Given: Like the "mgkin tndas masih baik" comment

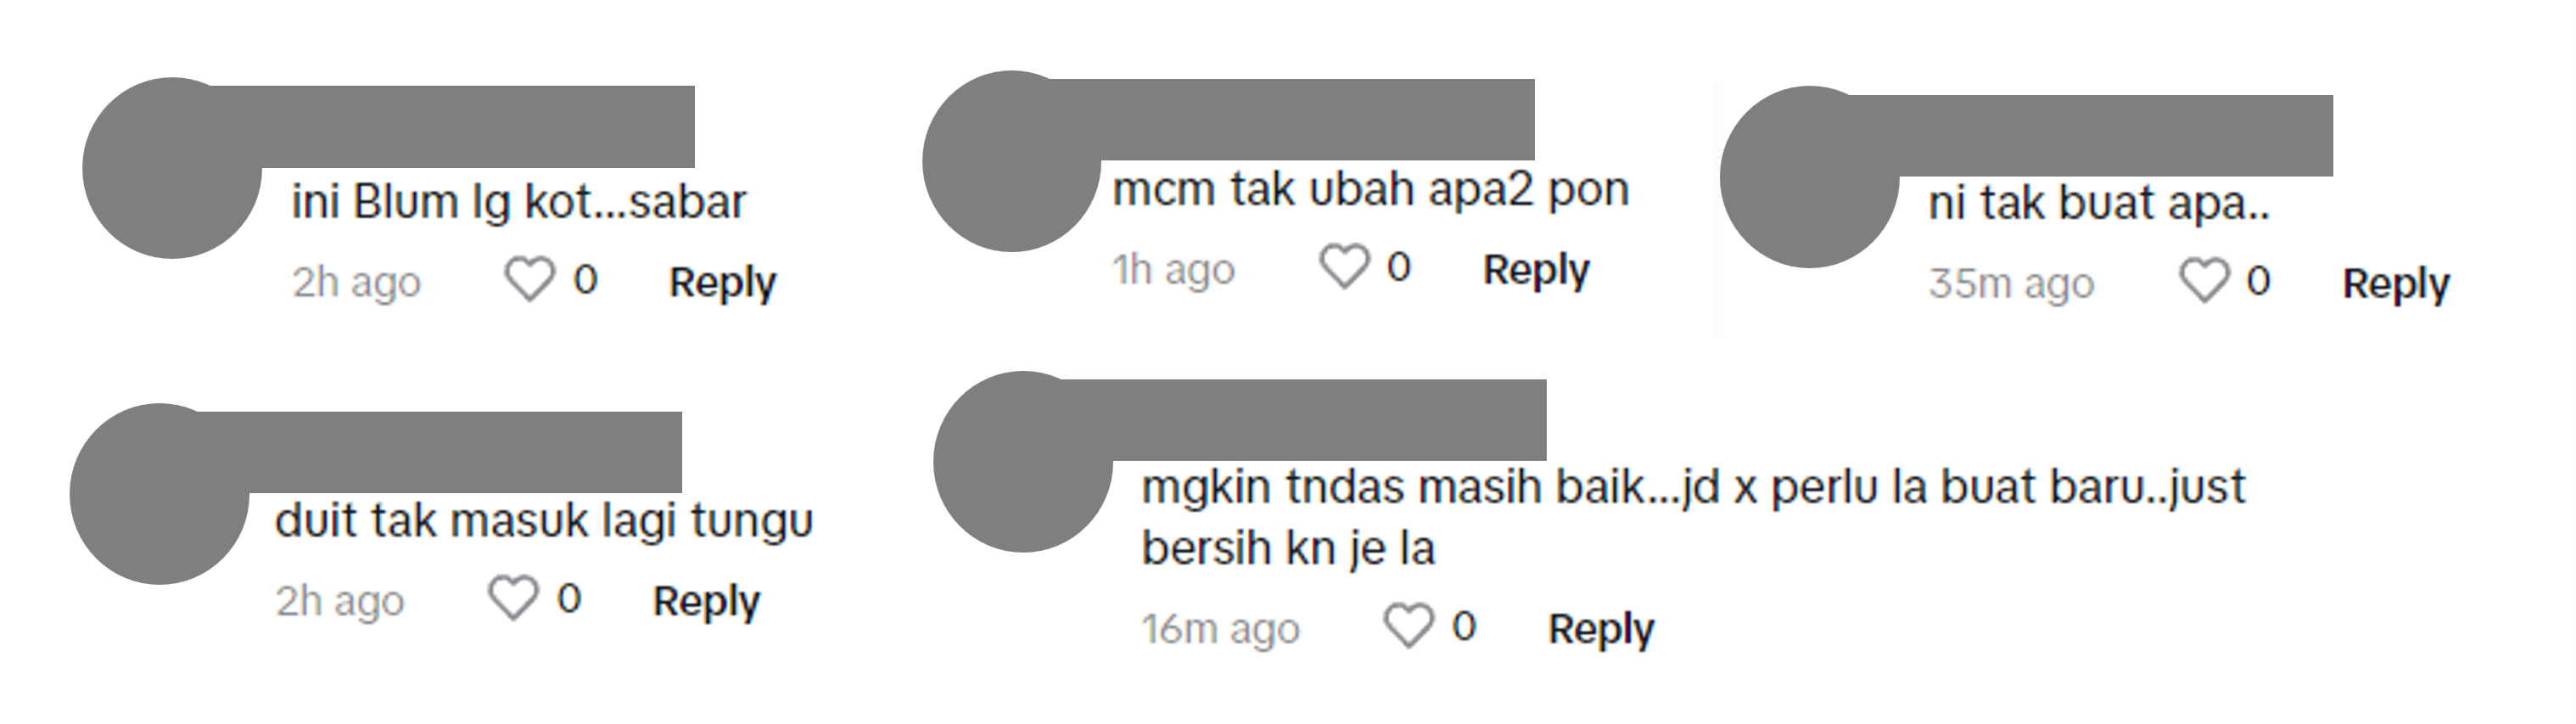Looking at the screenshot, I should [x=1408, y=627].
